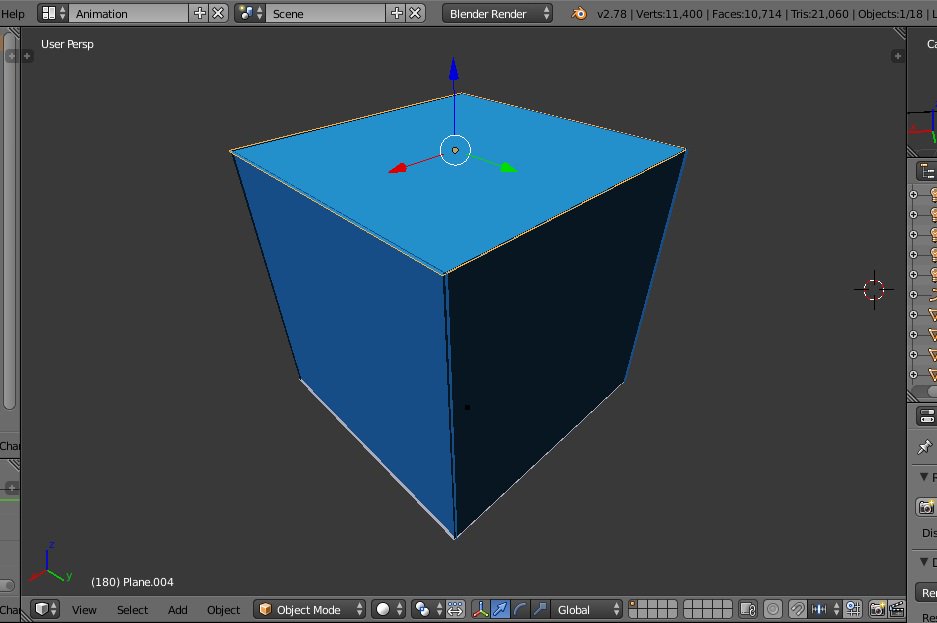Enable the rotate manipulator arc

(x=520, y=609)
